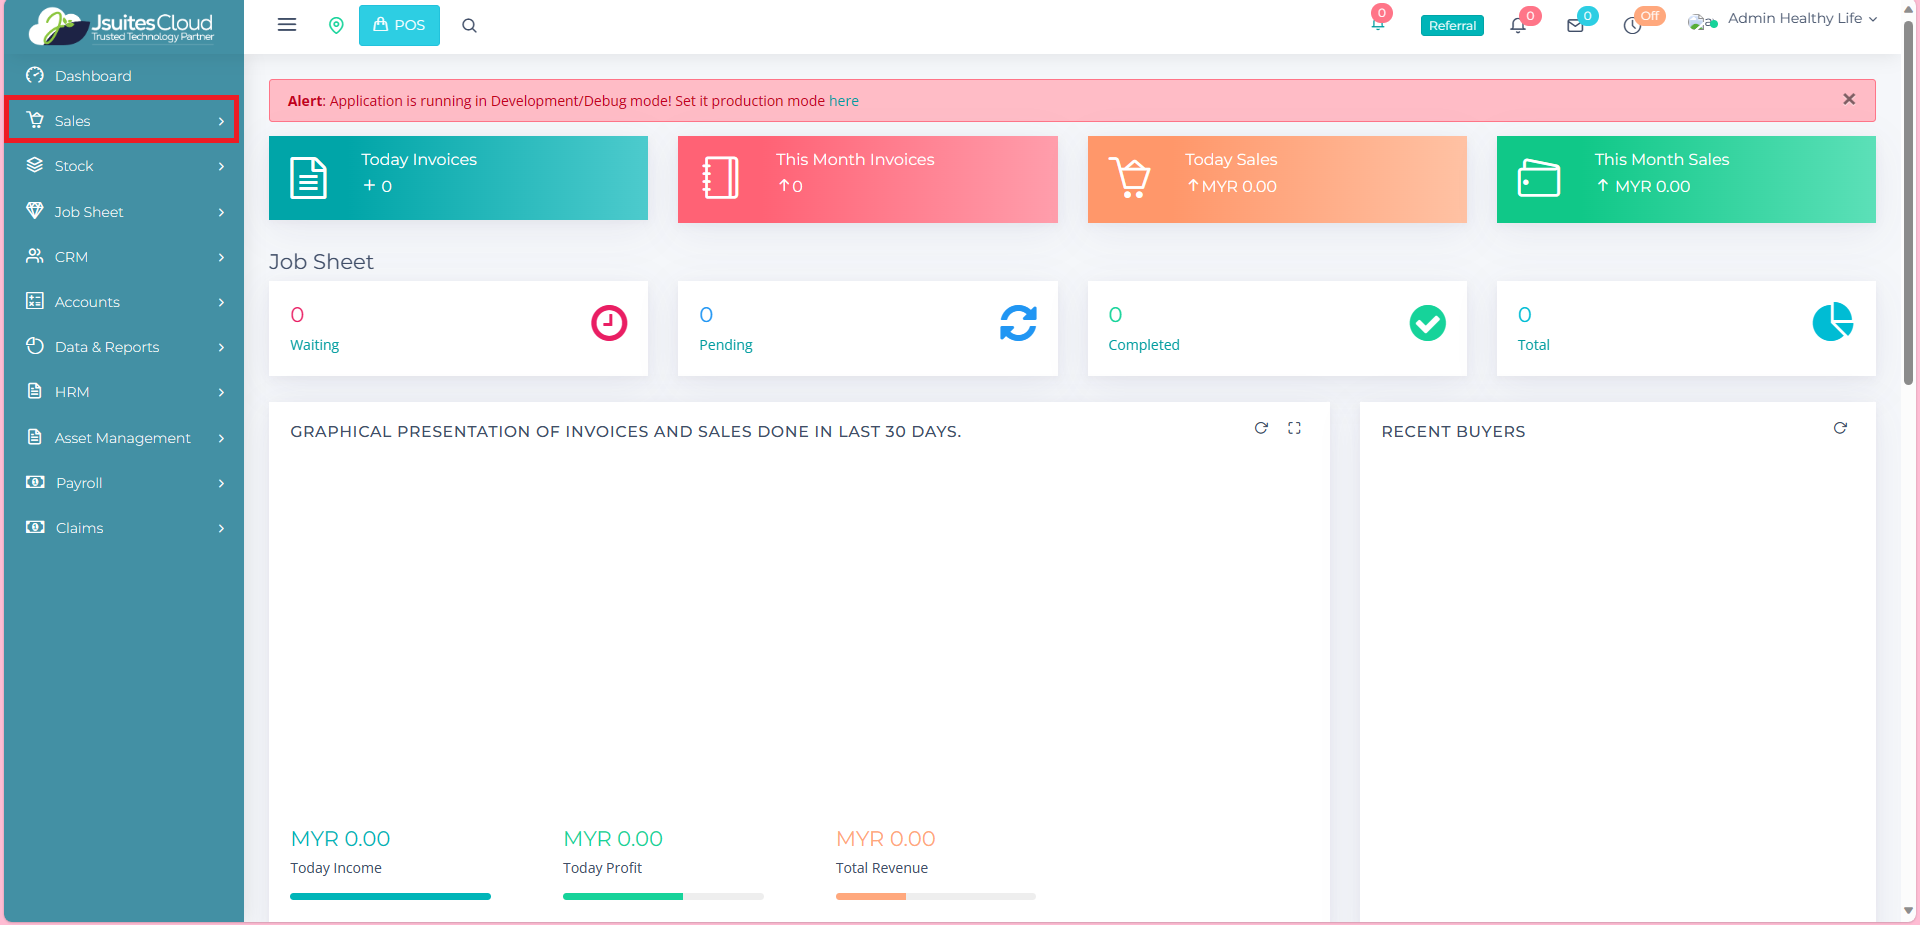Click the hamburger menu icon
The width and height of the screenshot is (1920, 925).
point(287,25)
